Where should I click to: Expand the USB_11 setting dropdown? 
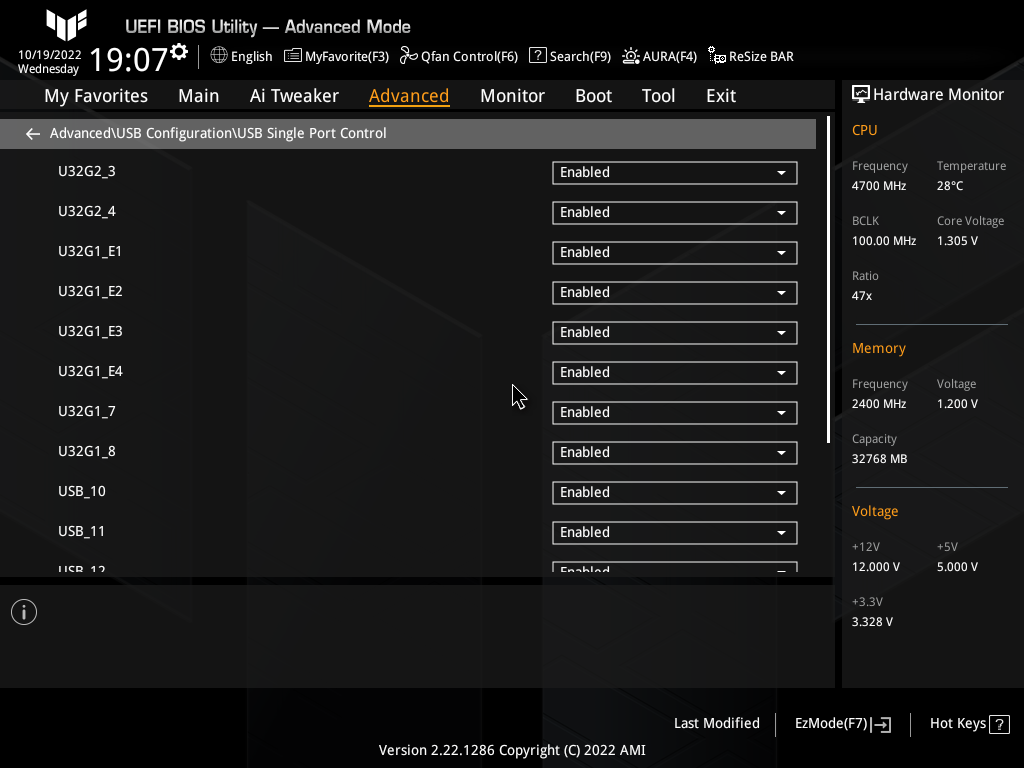(674, 532)
